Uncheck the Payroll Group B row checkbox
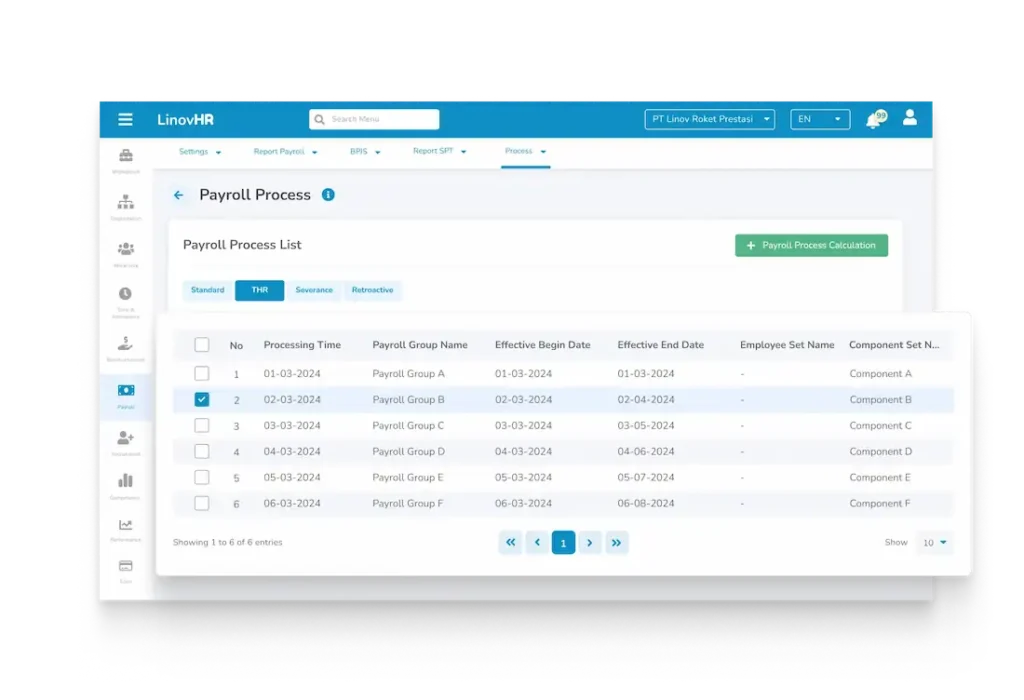 [202, 399]
